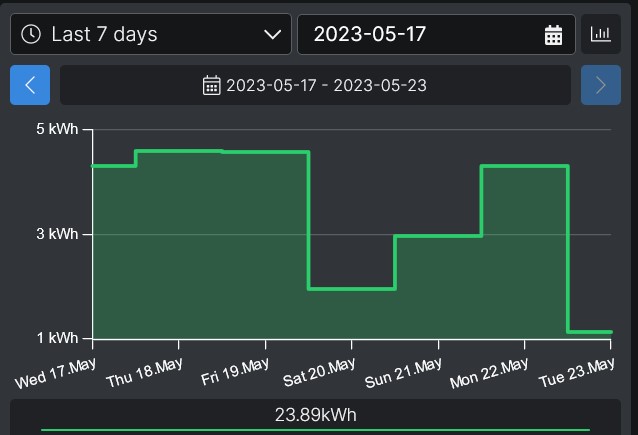Image resolution: width=638 pixels, height=435 pixels.
Task: Select the Wed 17.May axis label
Action: (55, 374)
